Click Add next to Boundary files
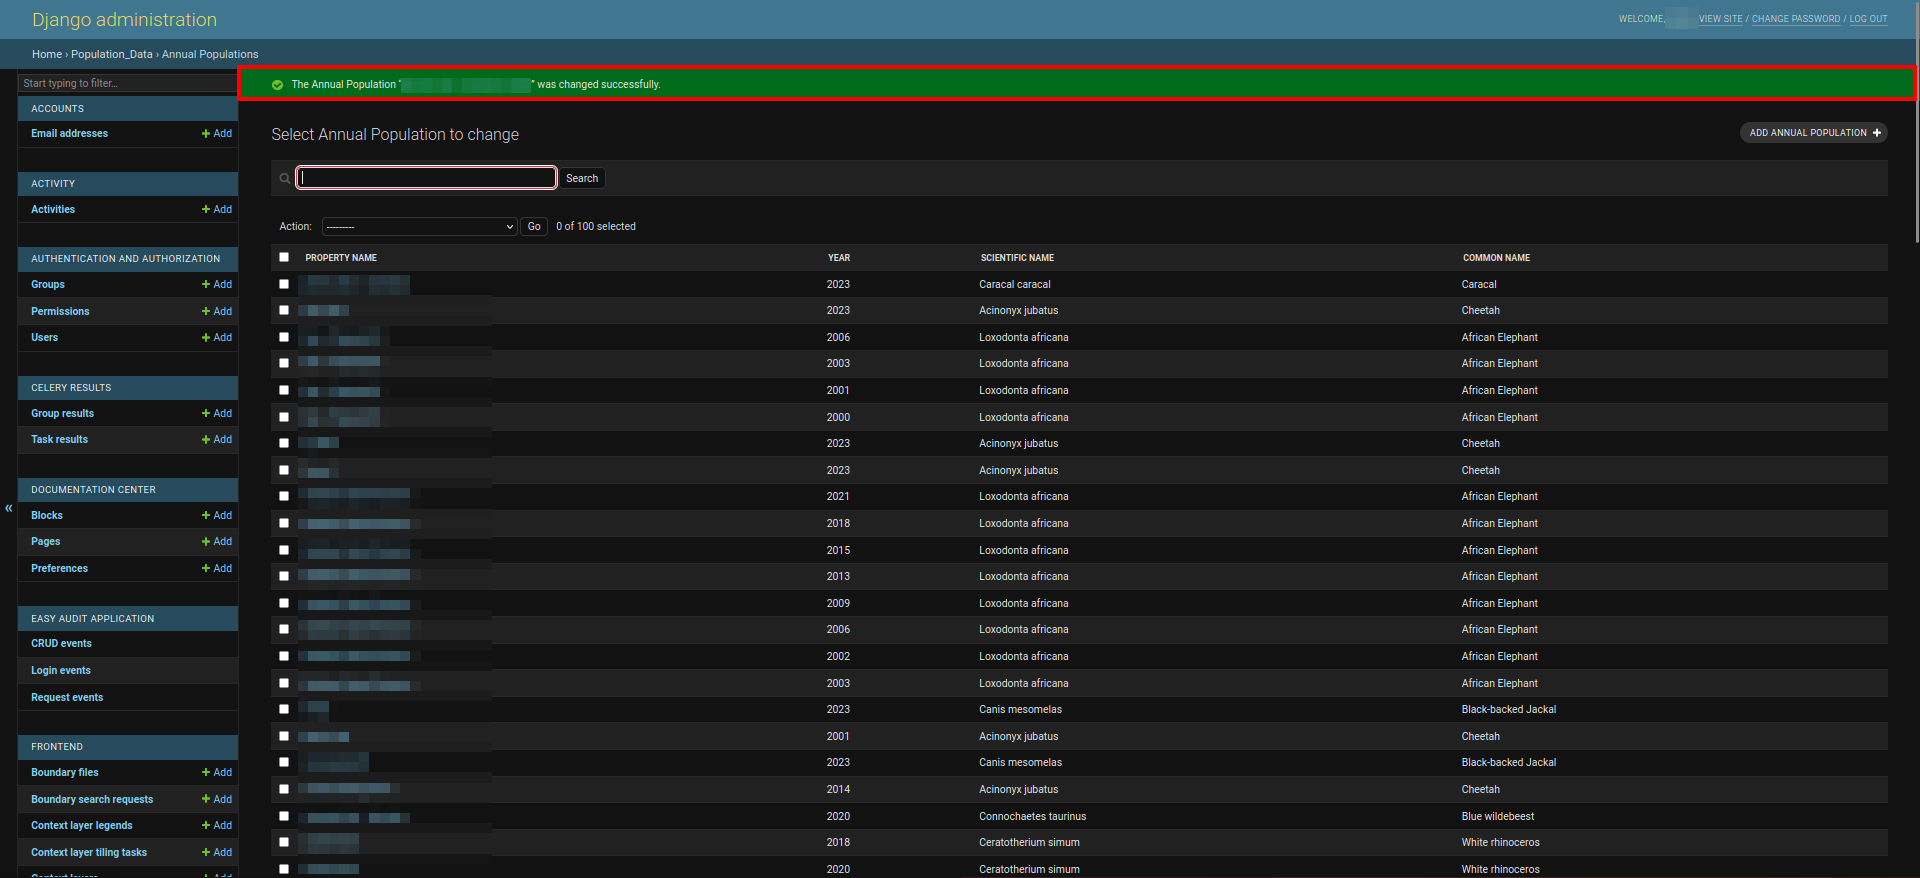The image size is (1920, 878). coord(217,772)
